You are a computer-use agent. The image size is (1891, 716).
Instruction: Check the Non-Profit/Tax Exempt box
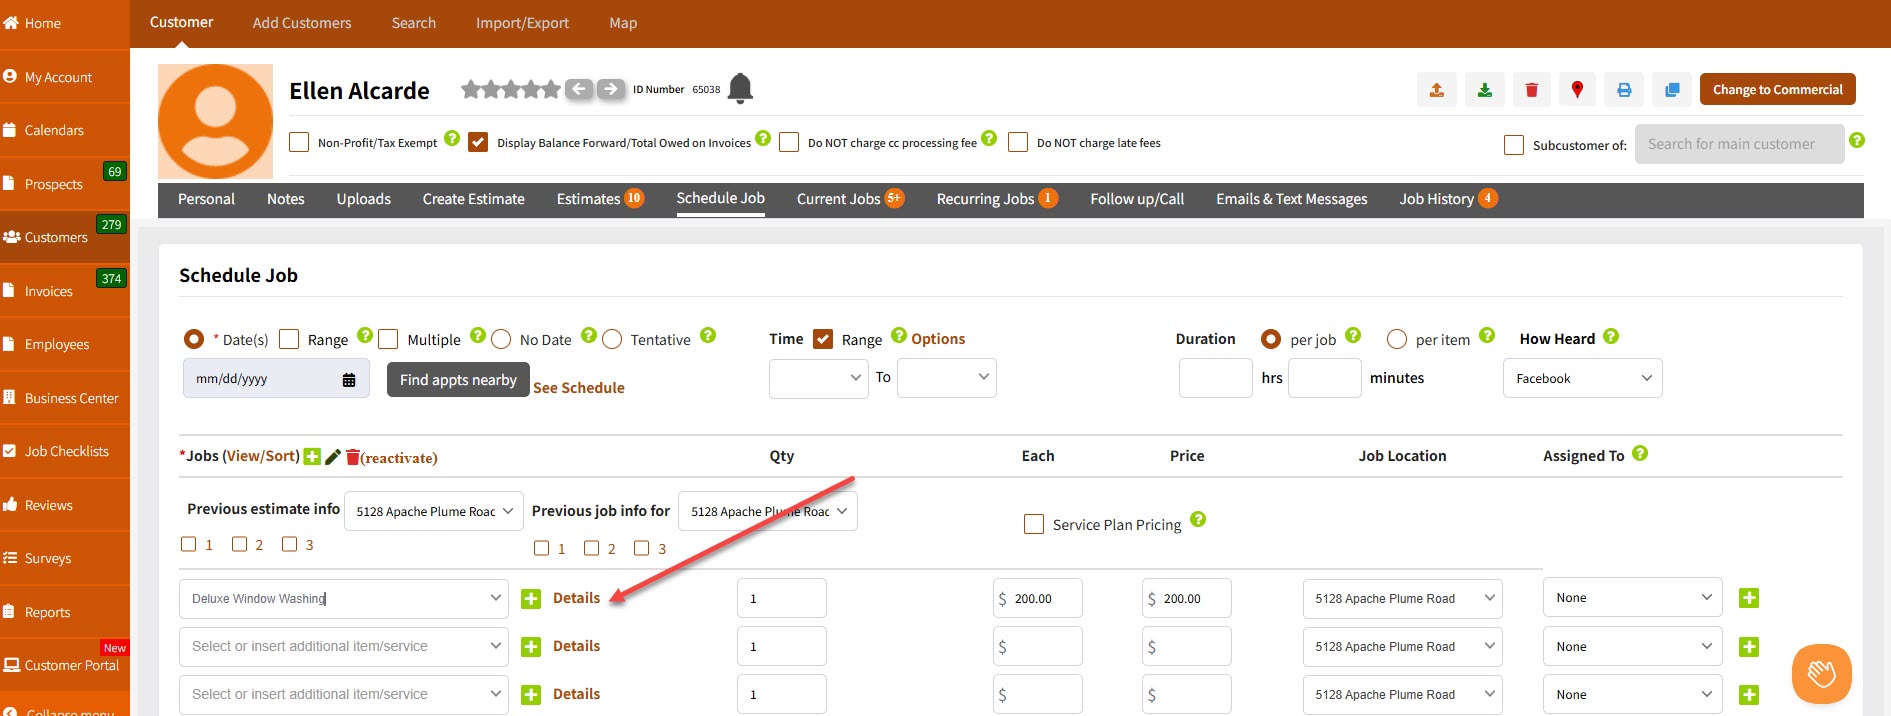[x=299, y=142]
